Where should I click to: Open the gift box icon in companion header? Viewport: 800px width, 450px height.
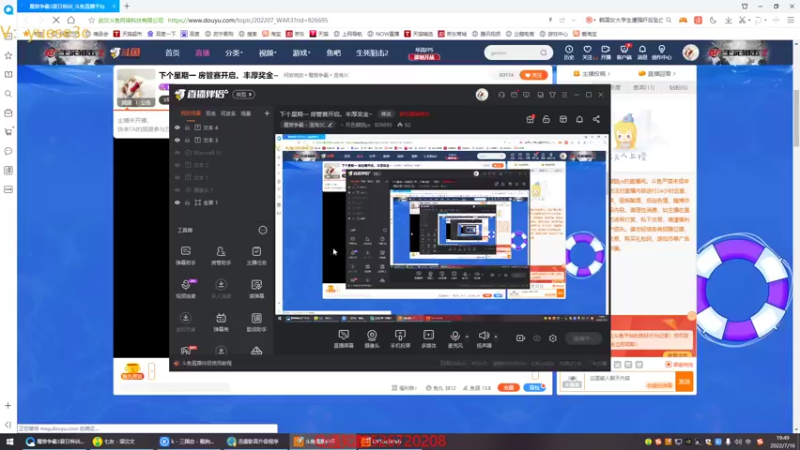[530, 119]
